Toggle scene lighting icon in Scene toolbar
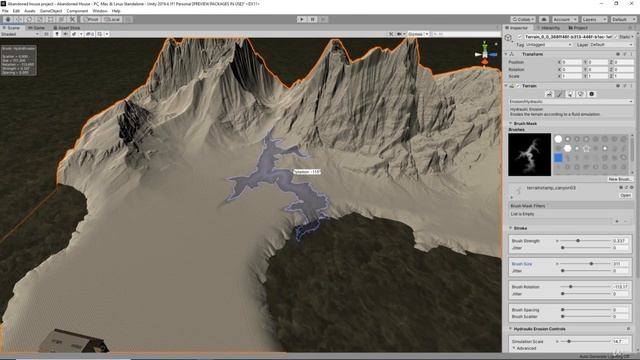640x360 pixels. coord(57,34)
